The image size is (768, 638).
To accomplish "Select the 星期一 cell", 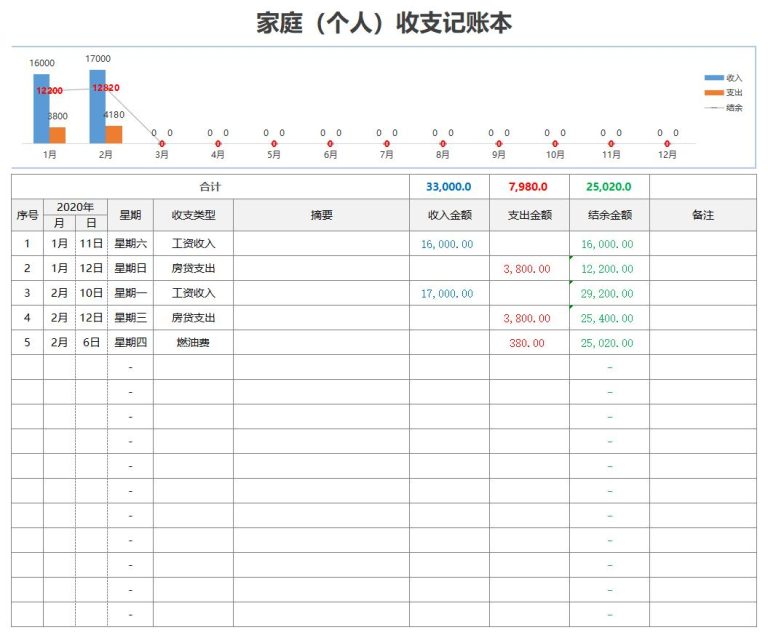I will click(x=130, y=293).
